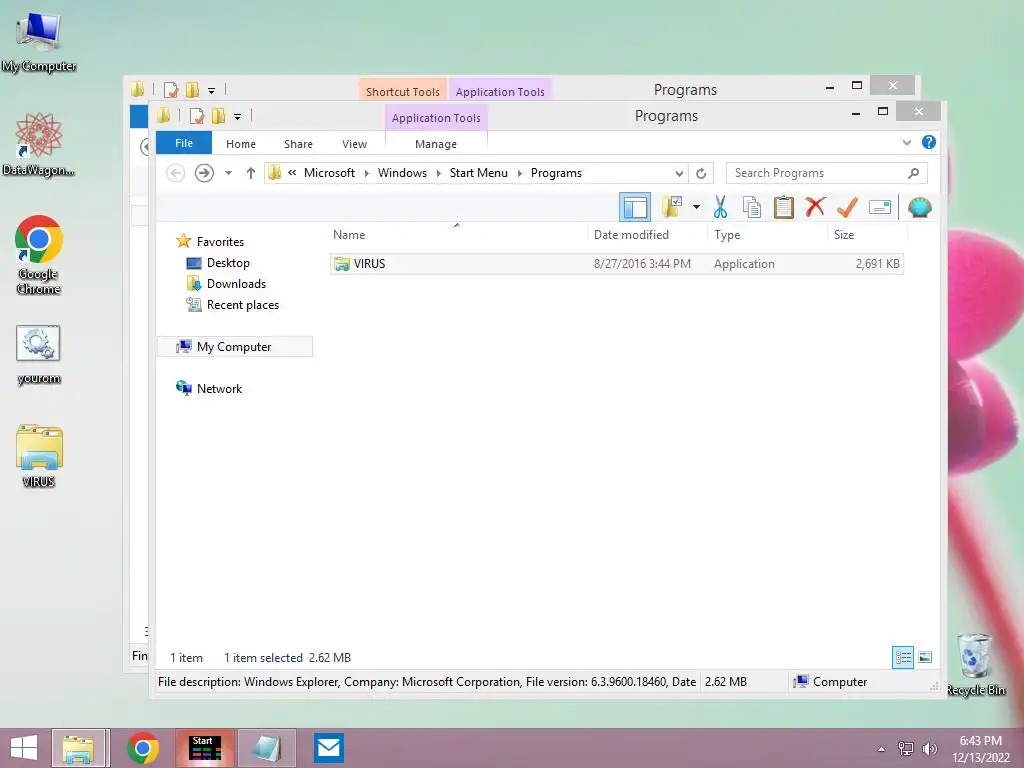The width and height of the screenshot is (1024, 768).
Task: Refresh the Programs folder view
Action: click(x=701, y=173)
